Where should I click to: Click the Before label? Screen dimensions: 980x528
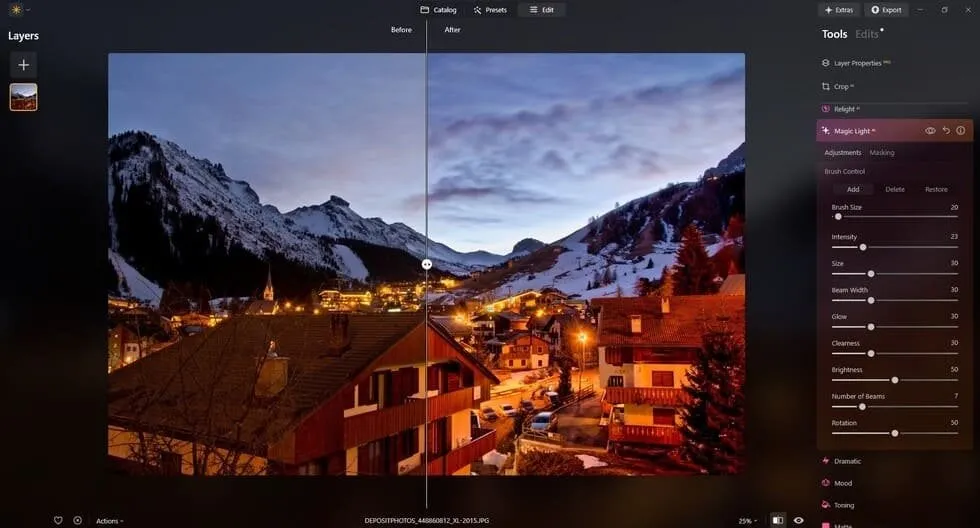[x=401, y=30]
